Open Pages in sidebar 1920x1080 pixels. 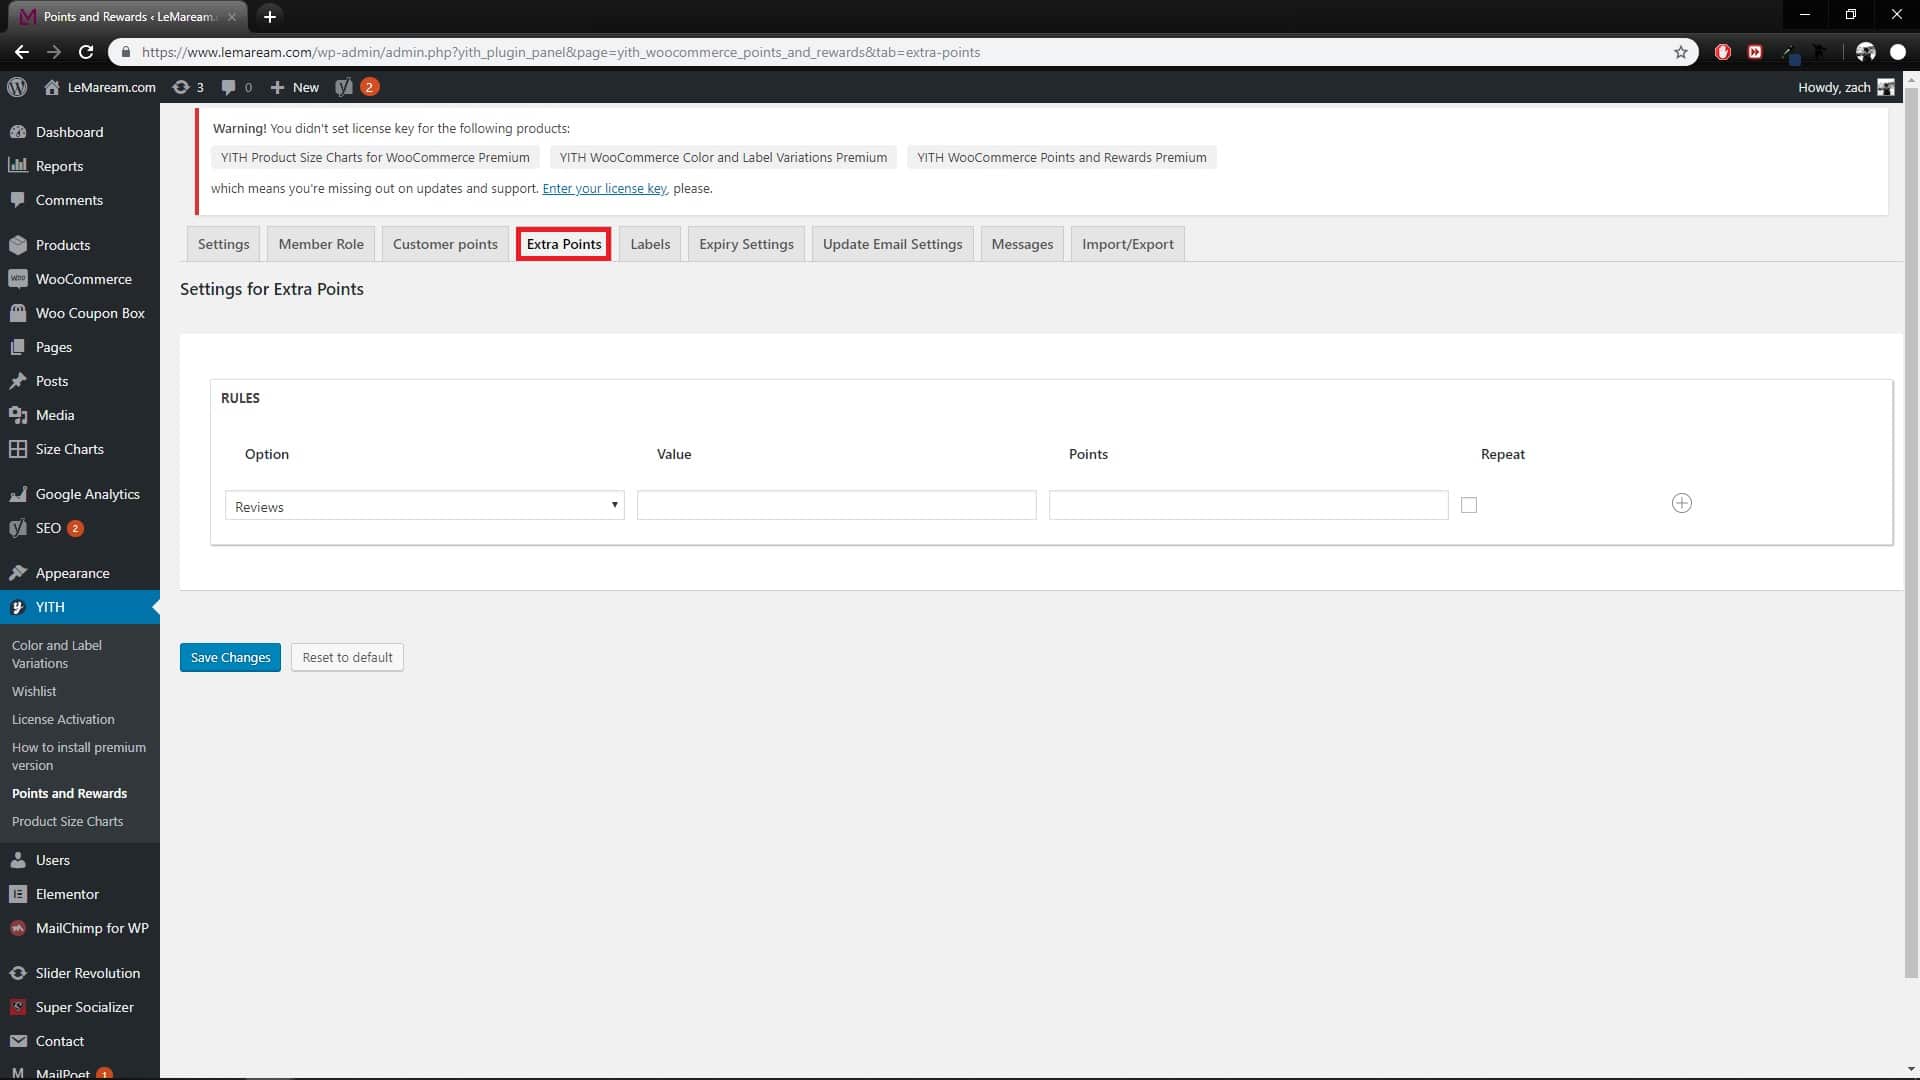click(80, 347)
